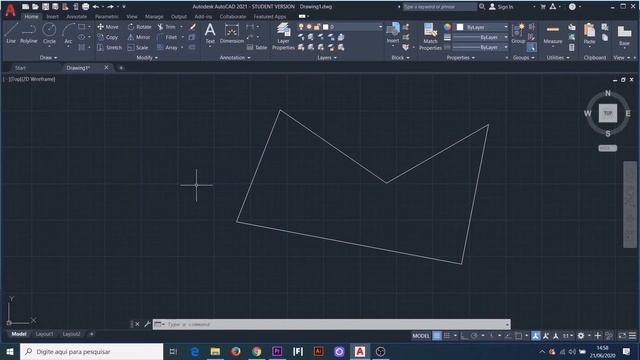Image resolution: width=640 pixels, height=360 pixels.
Task: Toggle MODEL space button
Action: pos(421,336)
